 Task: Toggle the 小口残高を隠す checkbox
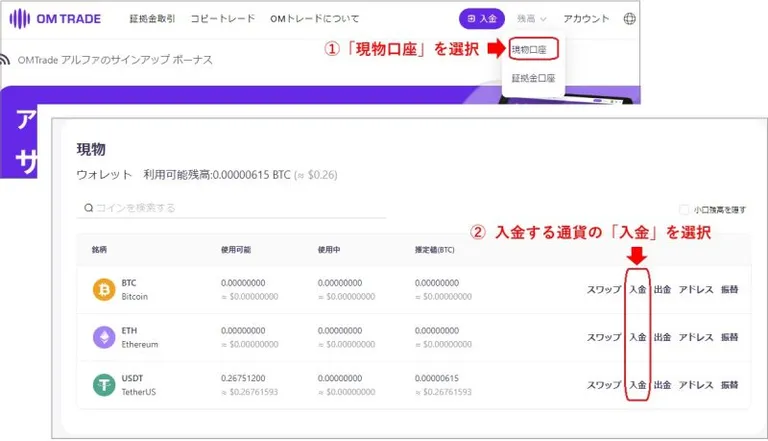(684, 210)
